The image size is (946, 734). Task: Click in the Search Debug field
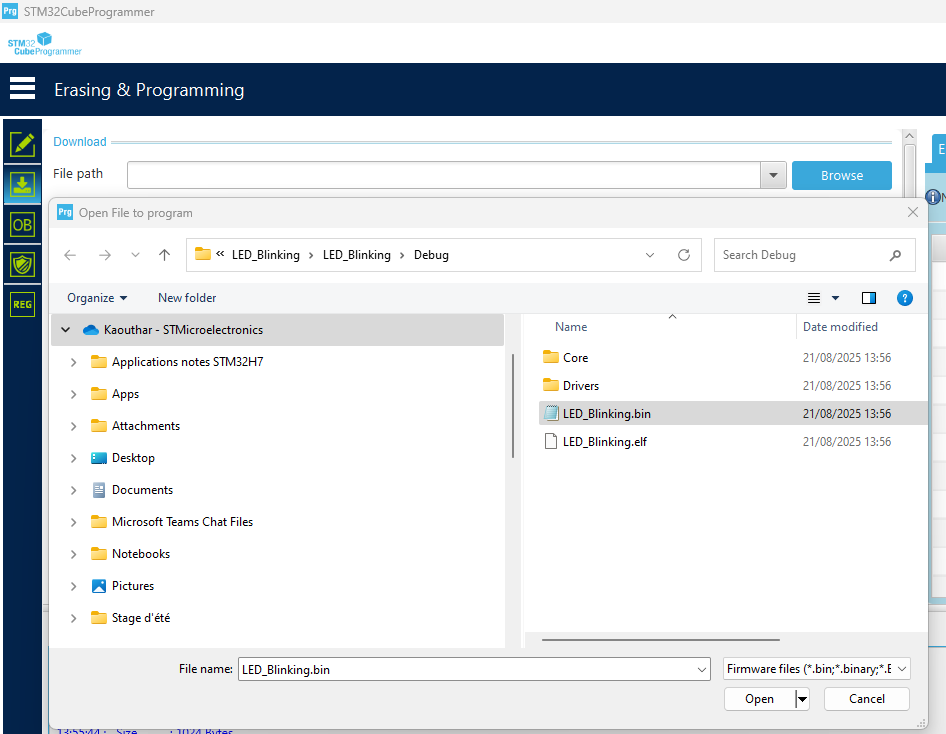pos(802,255)
